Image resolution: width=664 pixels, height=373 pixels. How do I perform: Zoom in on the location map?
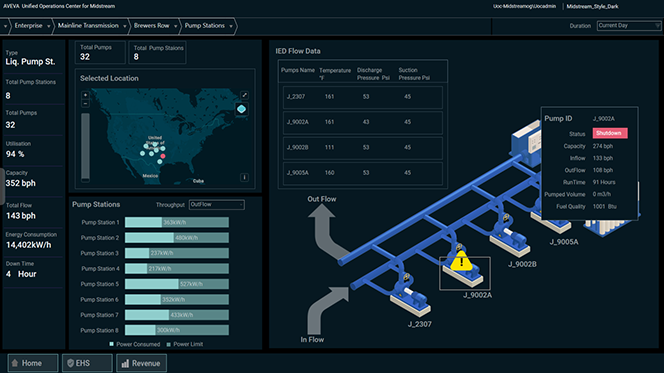tap(85, 95)
